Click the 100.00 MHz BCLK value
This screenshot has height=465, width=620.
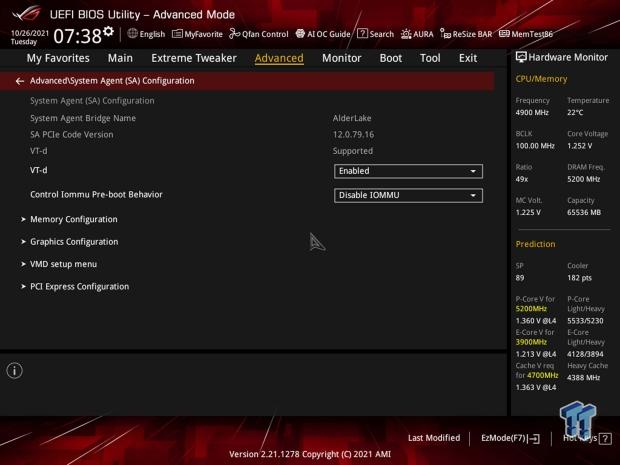click(x=535, y=146)
